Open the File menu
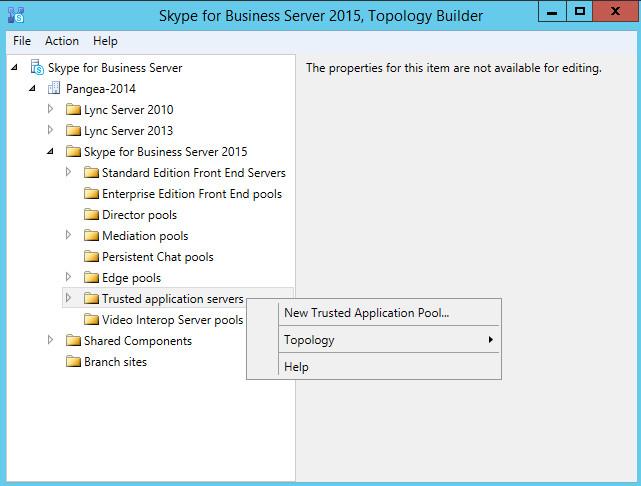This screenshot has width=641, height=486. [22, 41]
